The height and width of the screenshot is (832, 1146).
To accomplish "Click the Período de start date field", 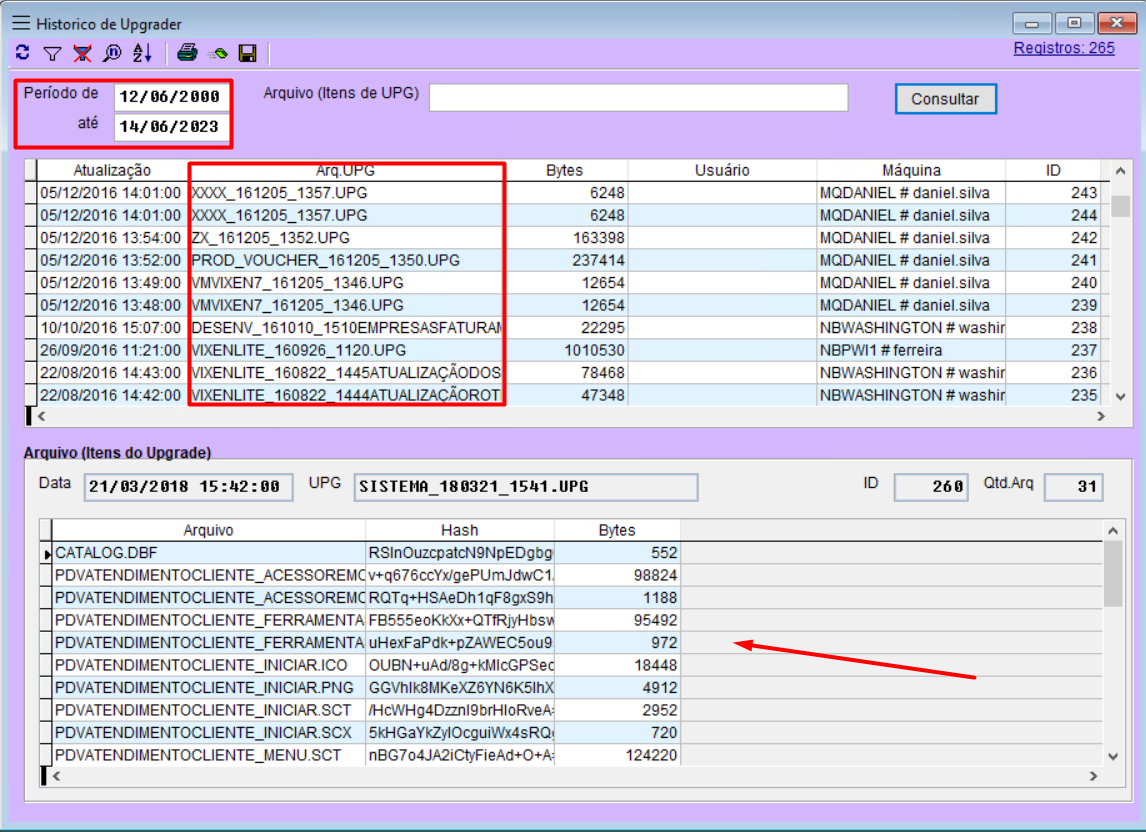I will point(170,97).
